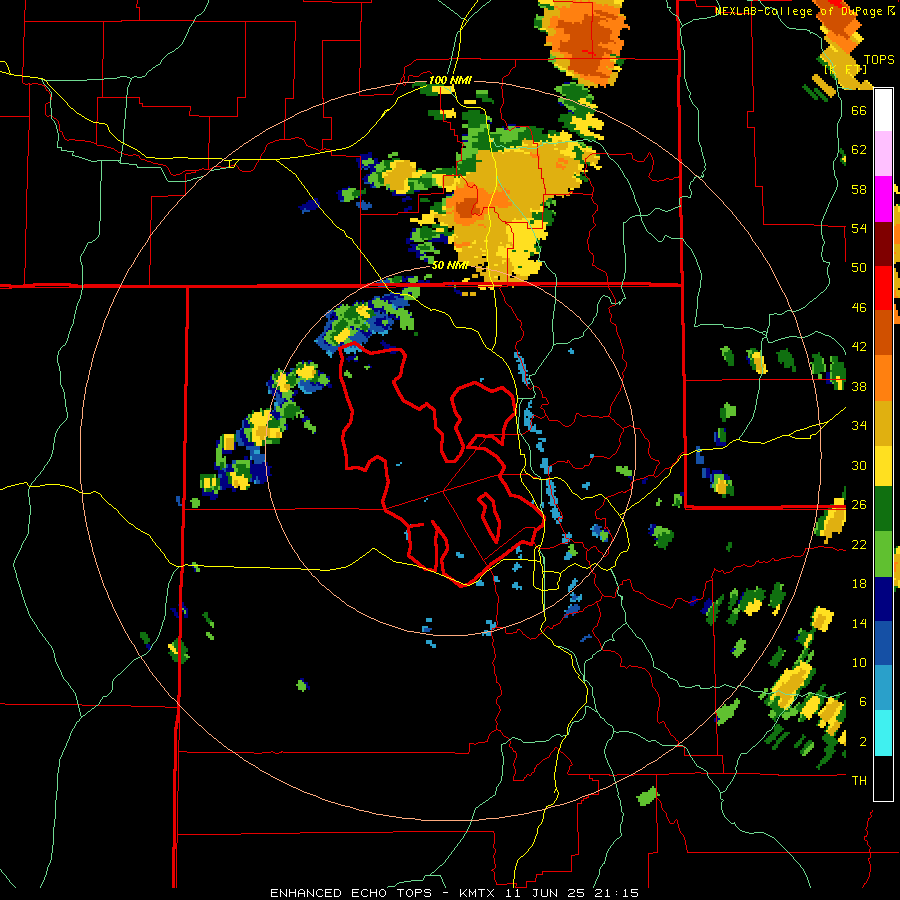Select the medium blue legend swatch

(883, 643)
